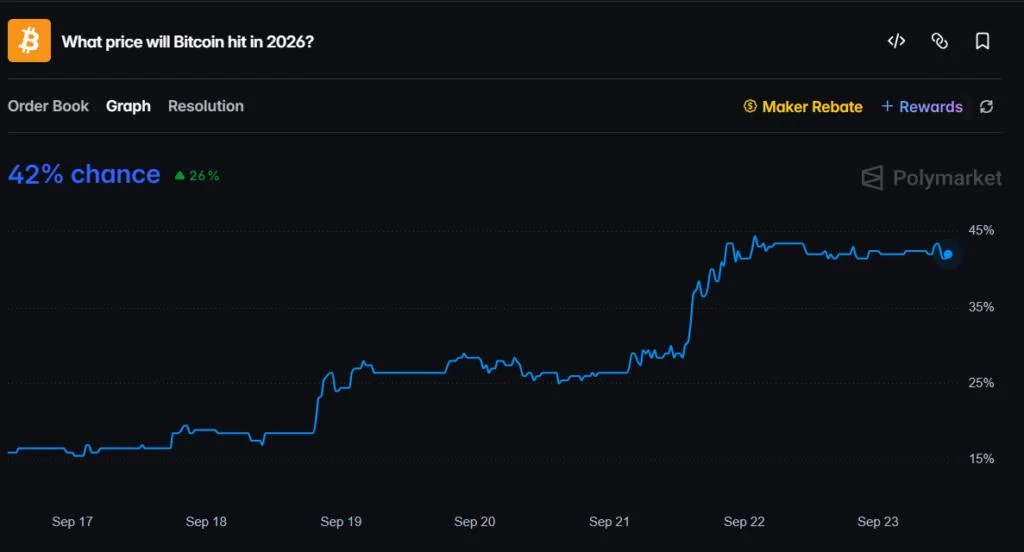
Task: Click the green 26% change indicator
Action: (x=197, y=176)
